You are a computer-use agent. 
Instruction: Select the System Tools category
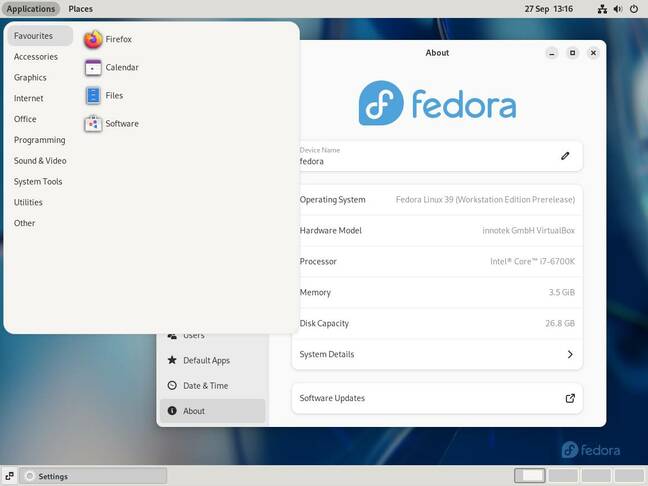point(40,181)
